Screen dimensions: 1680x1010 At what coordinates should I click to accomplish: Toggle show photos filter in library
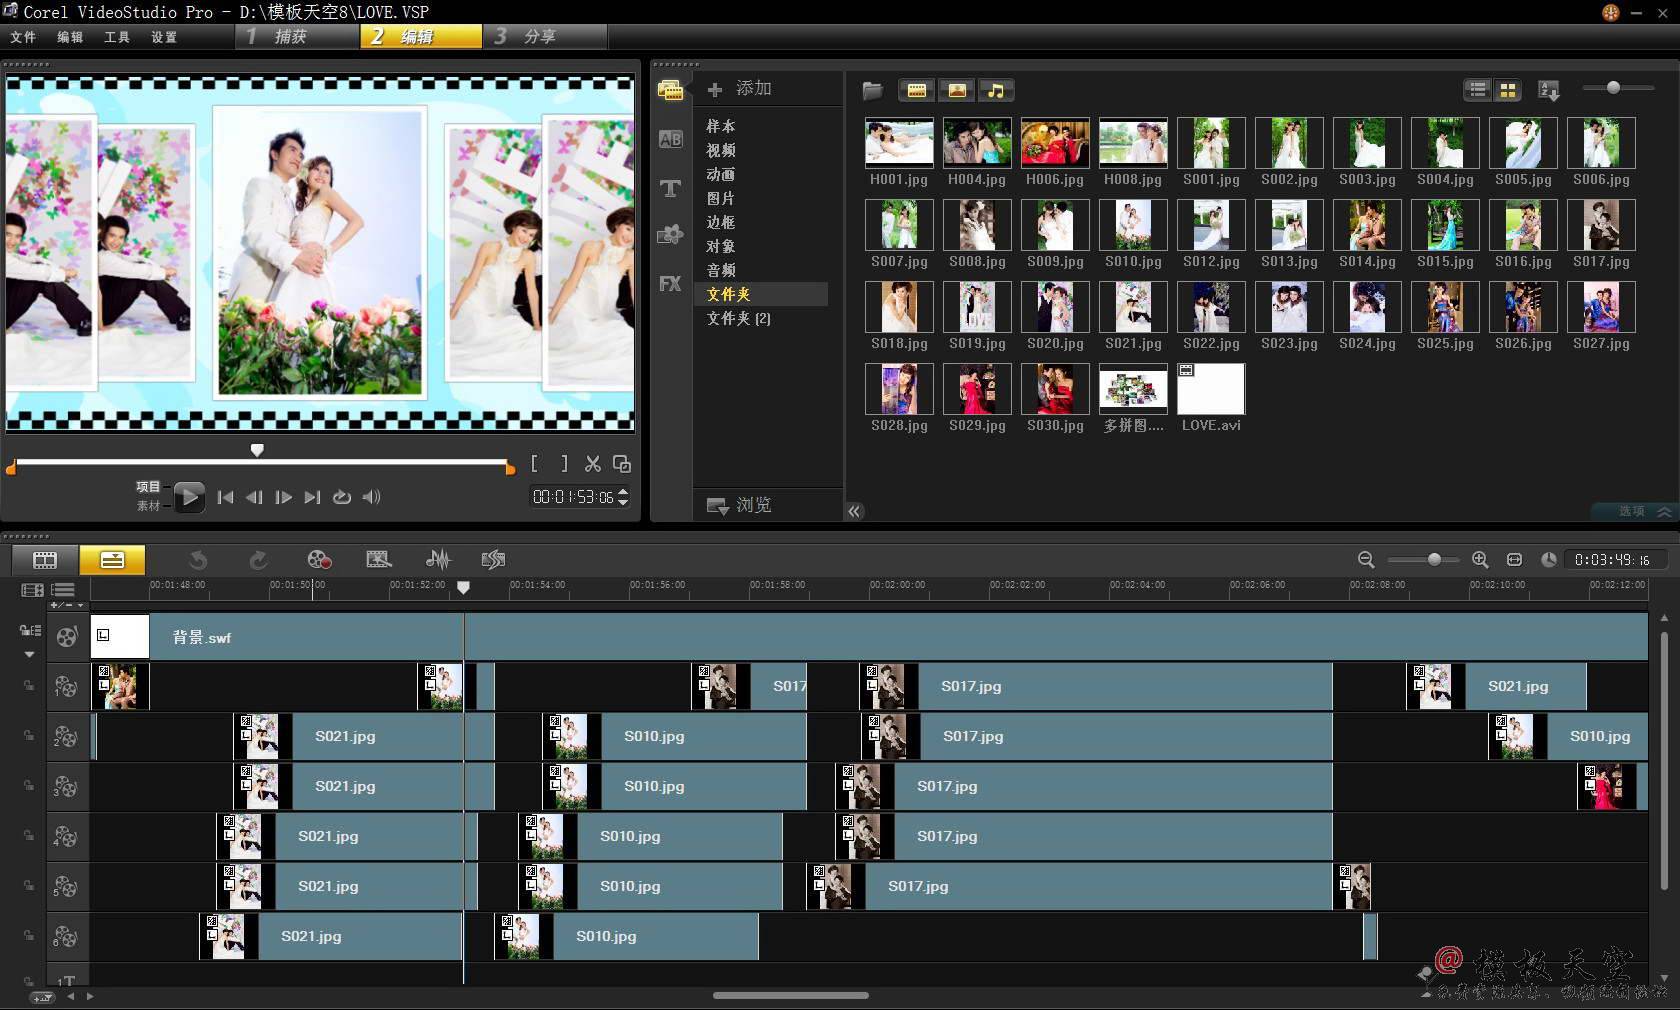pos(956,91)
